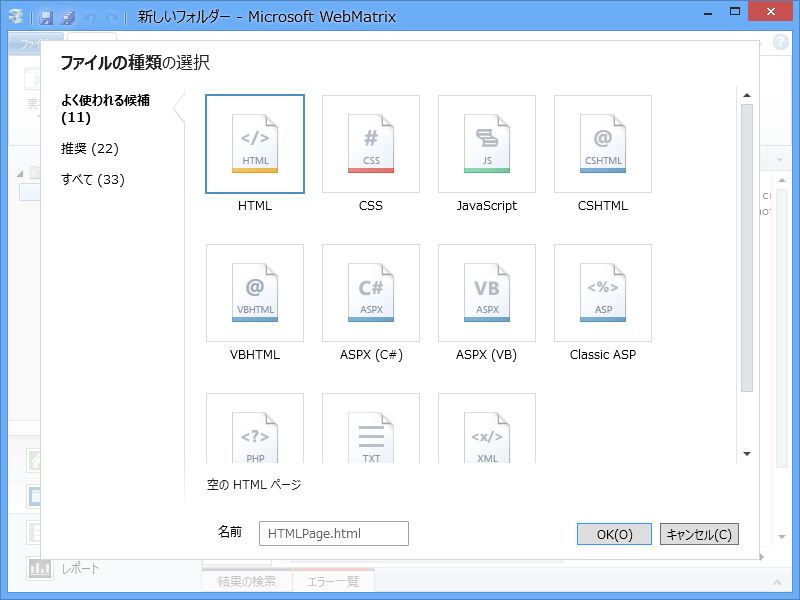Choose the PHP file type icon
The width and height of the screenshot is (800, 600).
coord(255,428)
